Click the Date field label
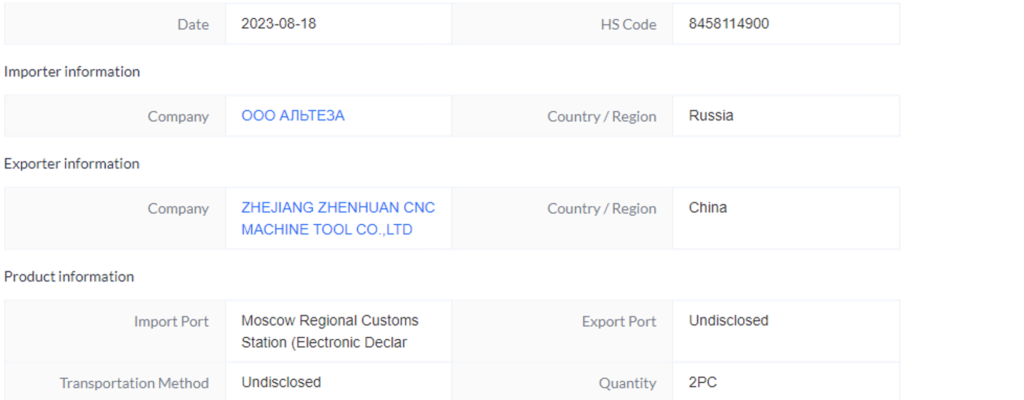The height and width of the screenshot is (400, 1024). tap(193, 25)
